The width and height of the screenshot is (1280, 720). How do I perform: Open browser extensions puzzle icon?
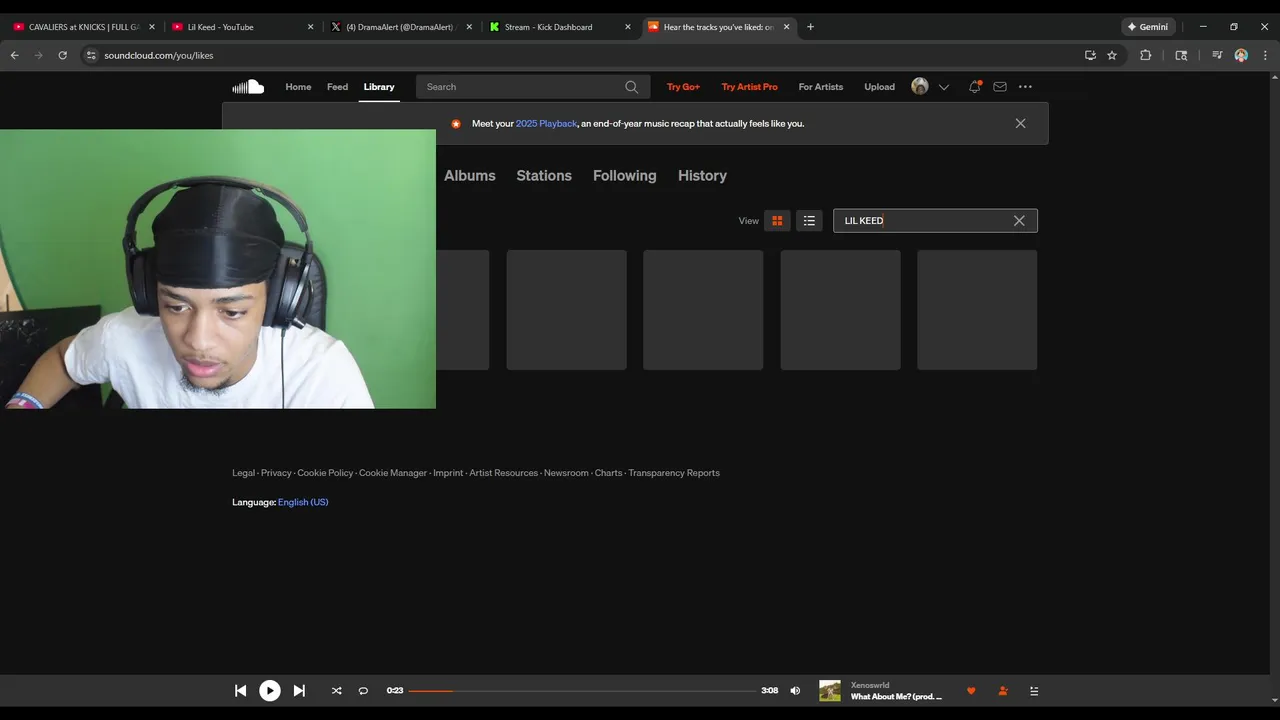(1146, 55)
